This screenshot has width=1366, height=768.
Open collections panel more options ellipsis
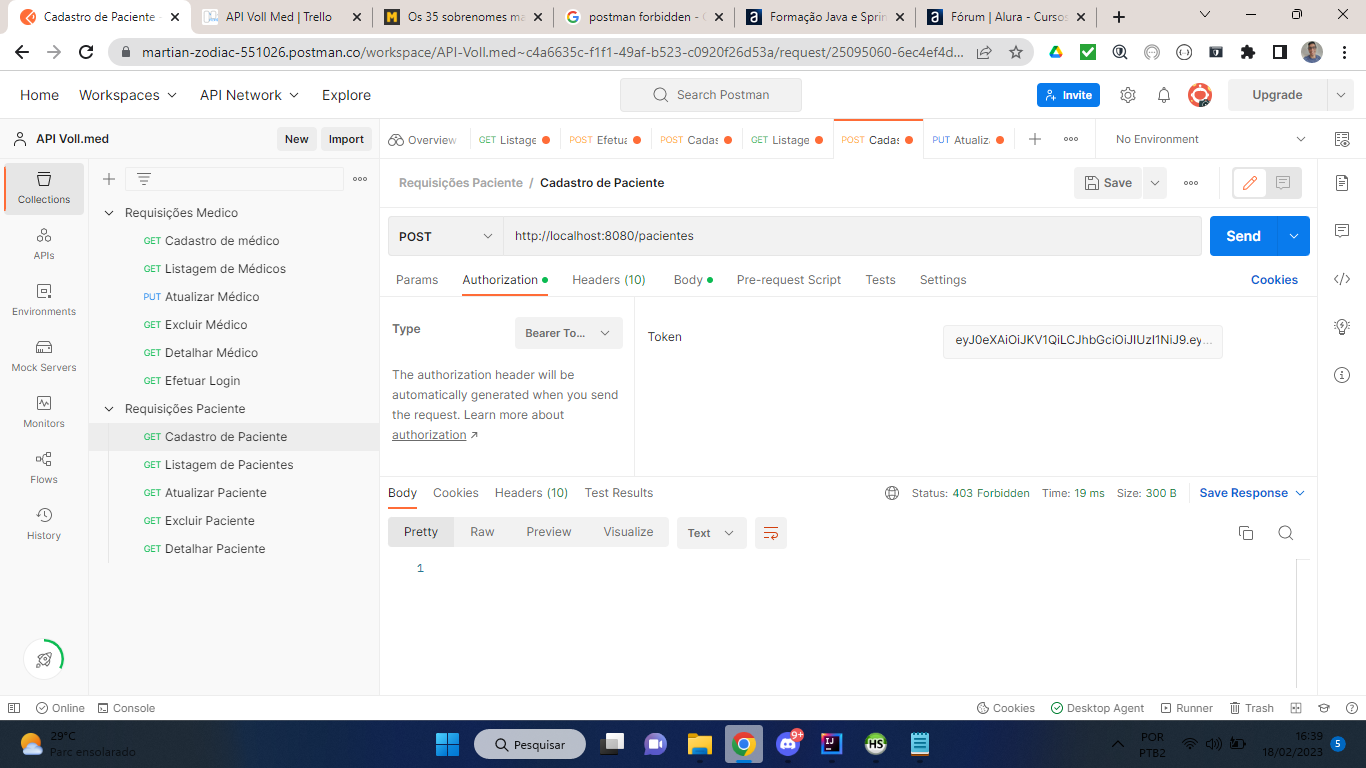[x=360, y=179]
